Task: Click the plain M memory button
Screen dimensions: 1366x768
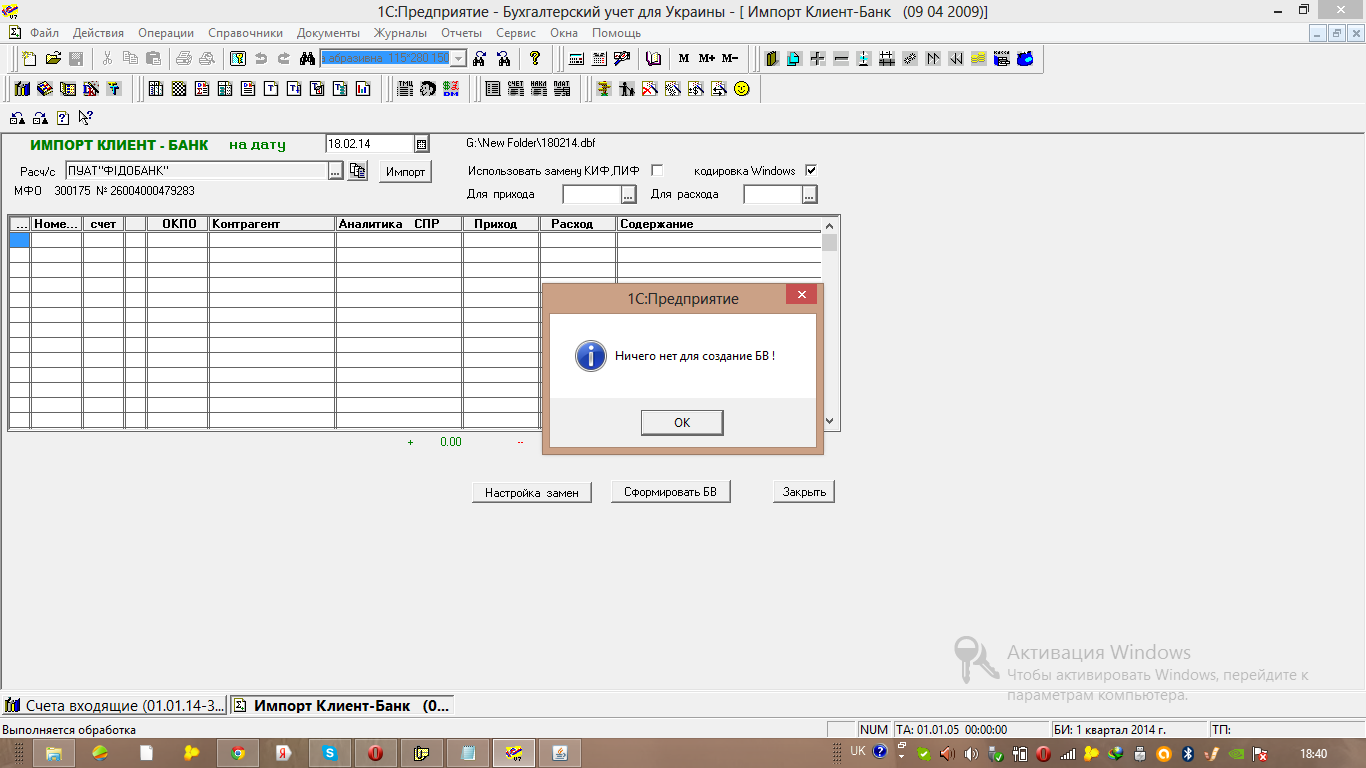Action: pos(684,58)
